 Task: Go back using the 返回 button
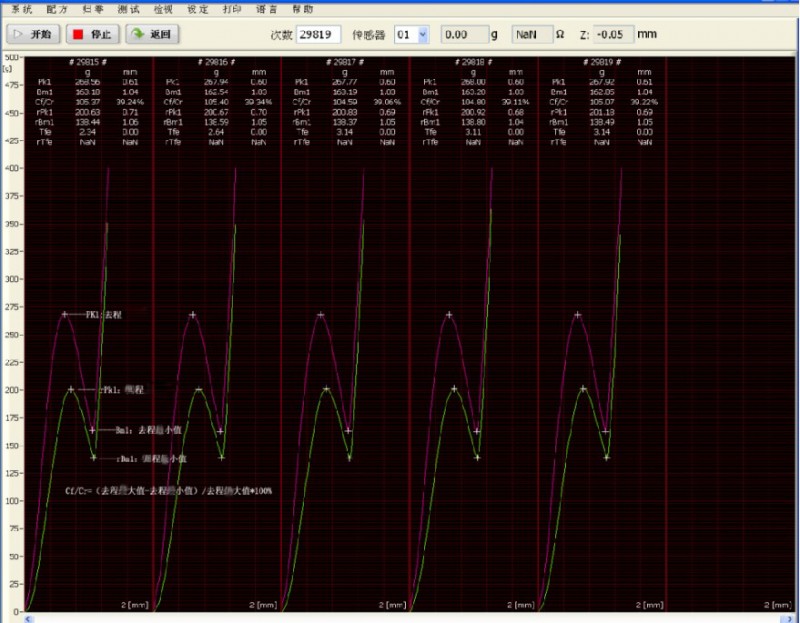click(x=152, y=34)
